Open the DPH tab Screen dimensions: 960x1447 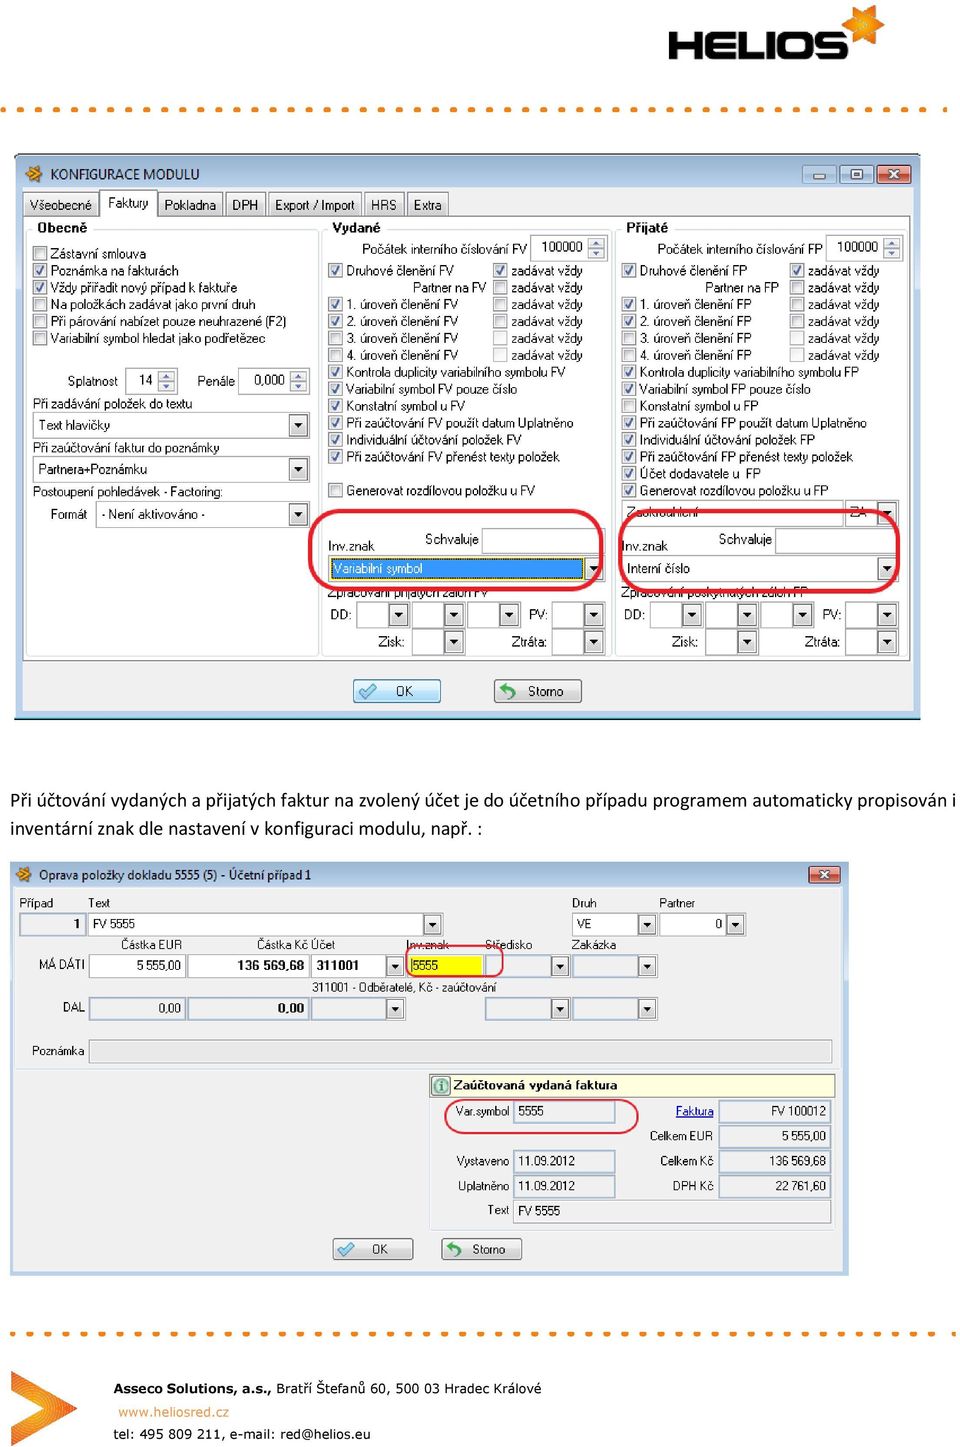coord(245,204)
